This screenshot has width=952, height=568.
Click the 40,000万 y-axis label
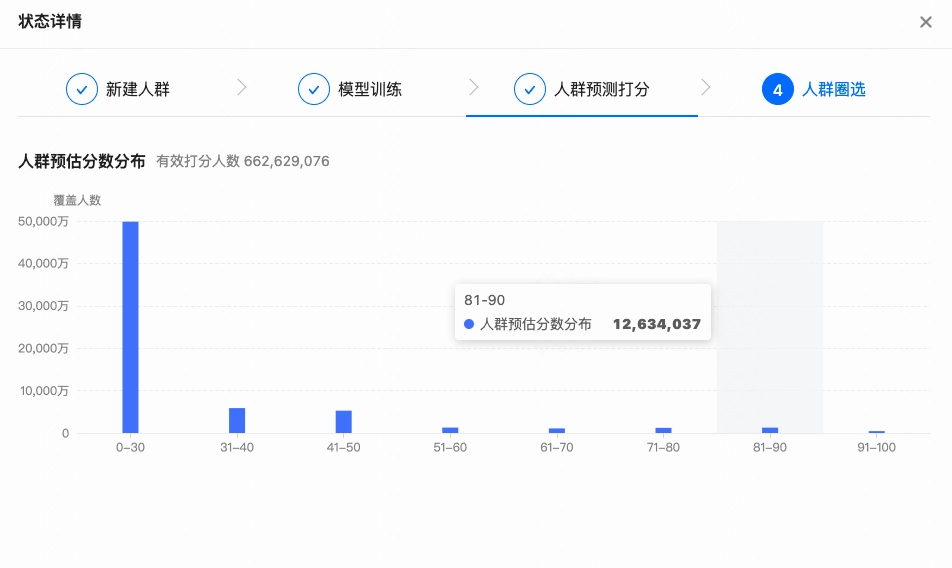(x=43, y=263)
